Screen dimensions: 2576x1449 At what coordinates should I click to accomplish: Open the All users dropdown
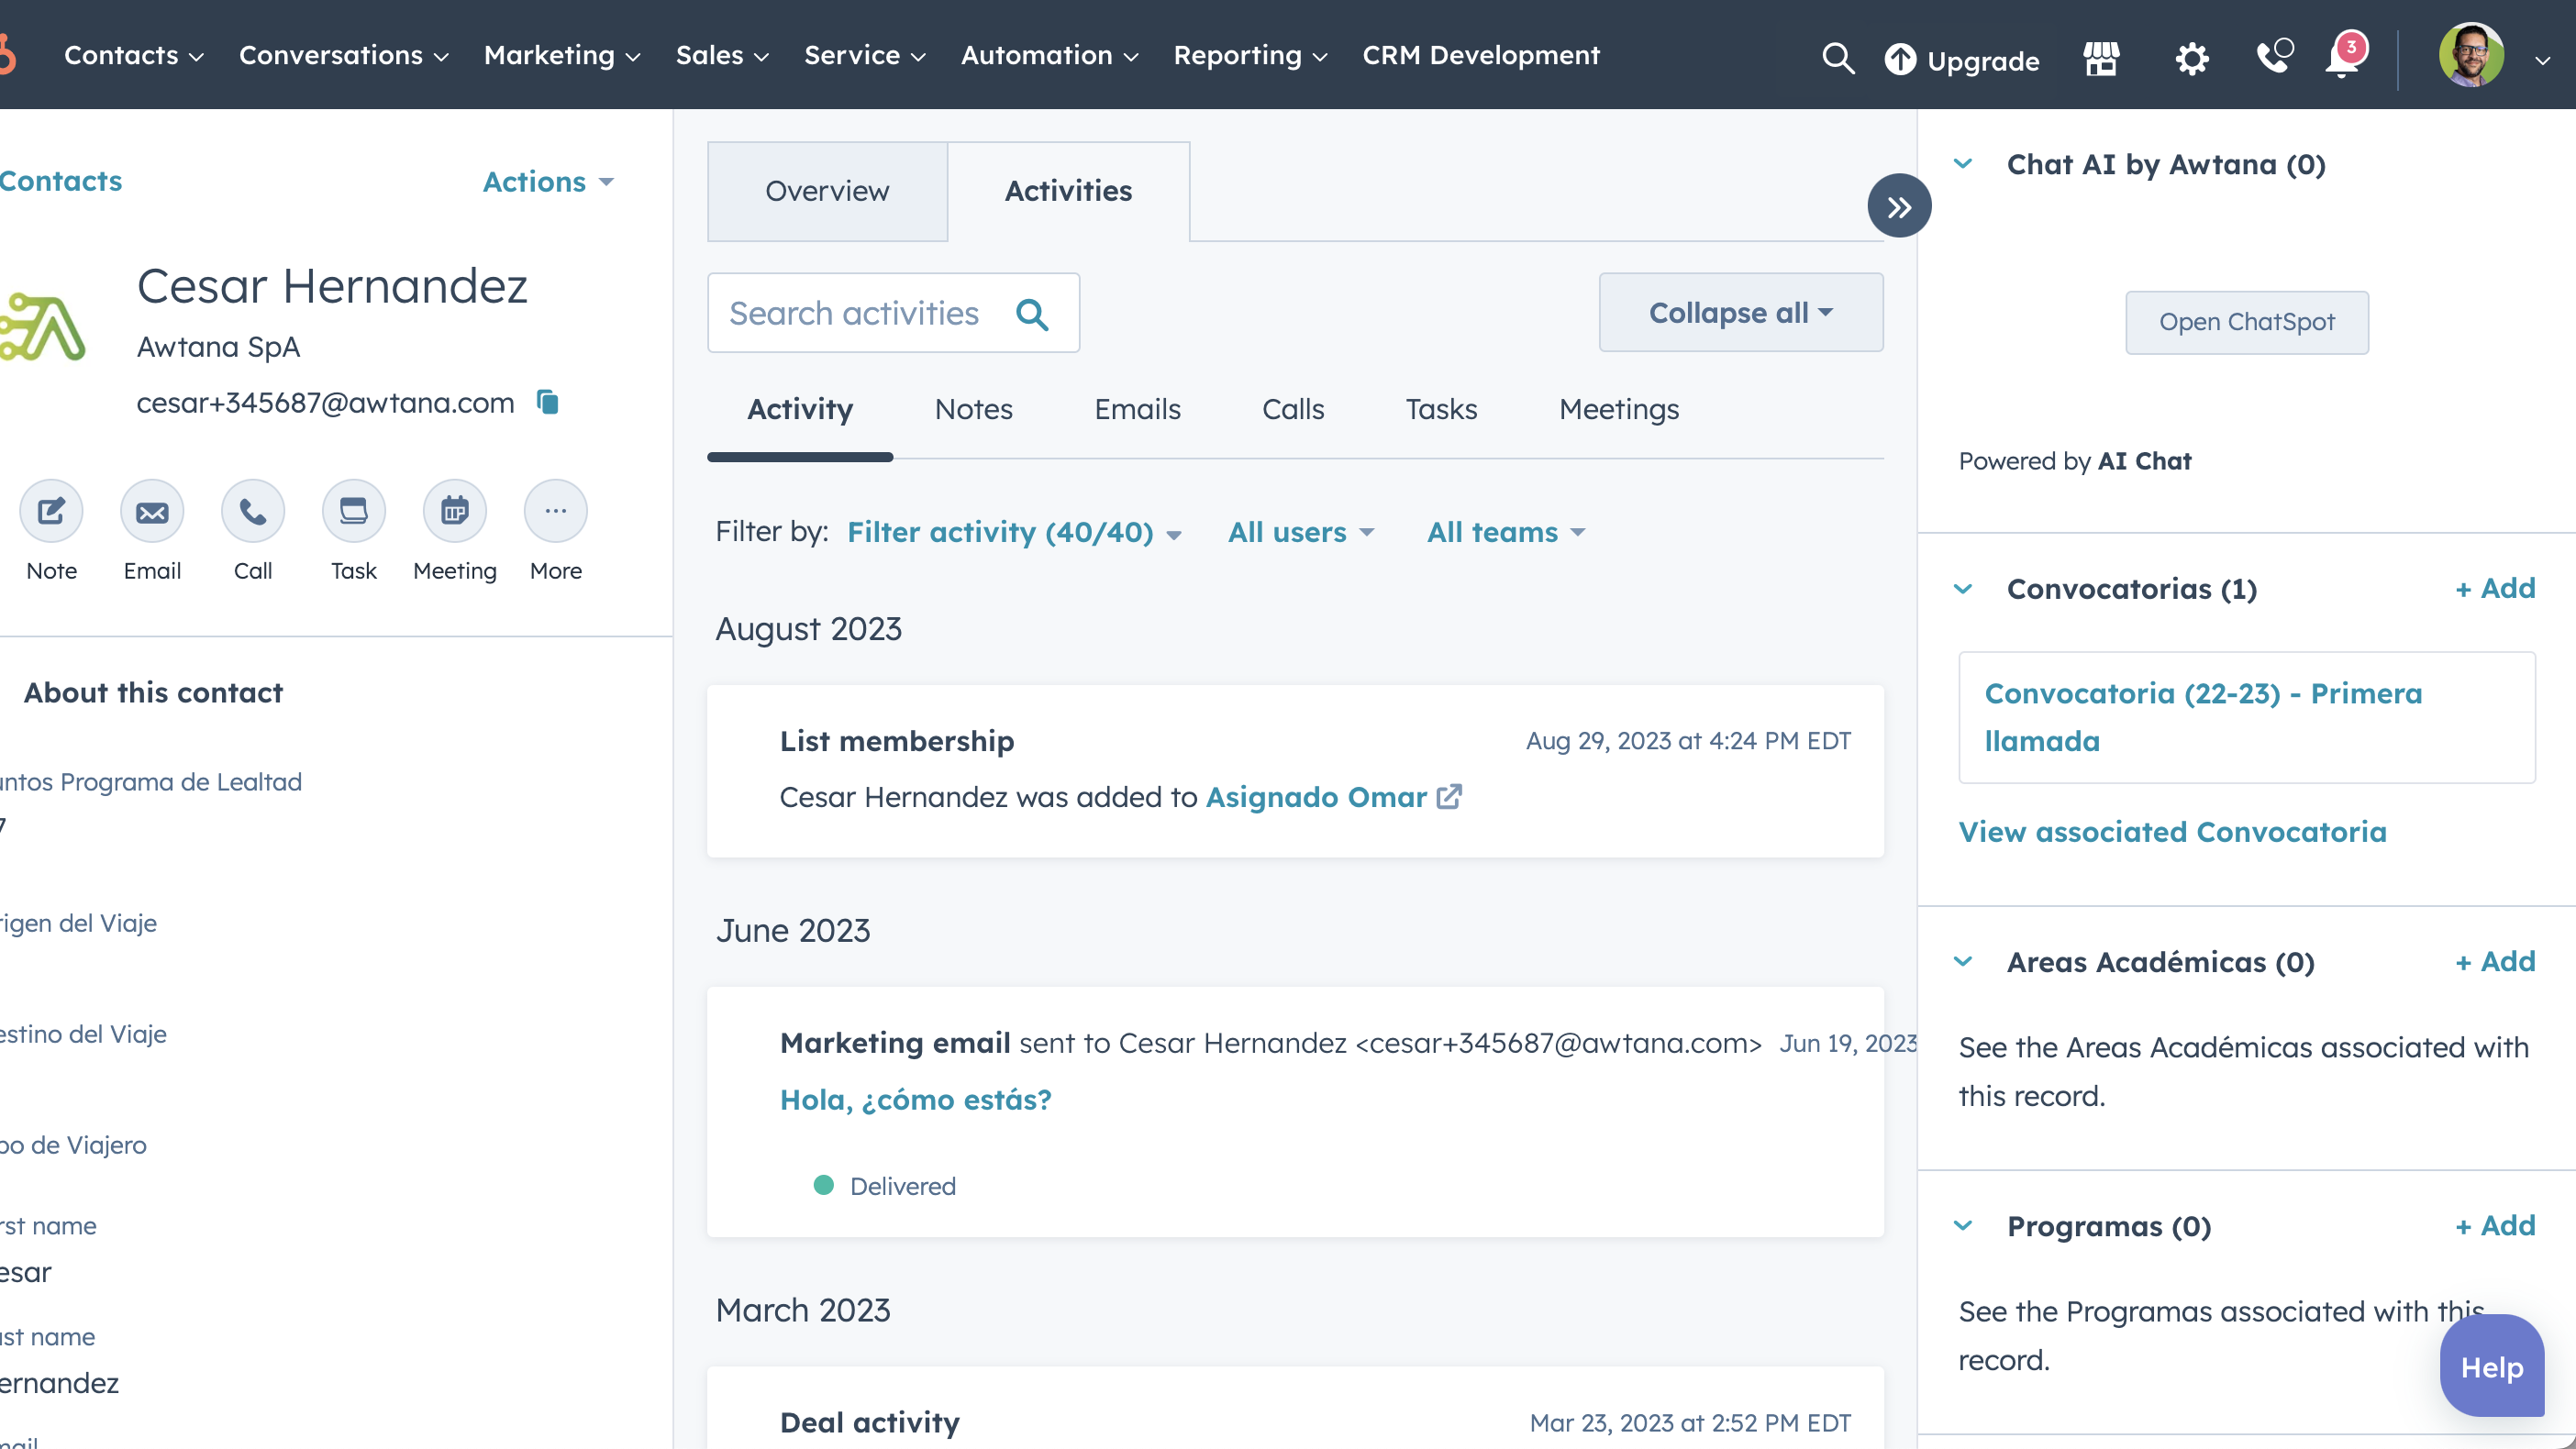click(1299, 531)
